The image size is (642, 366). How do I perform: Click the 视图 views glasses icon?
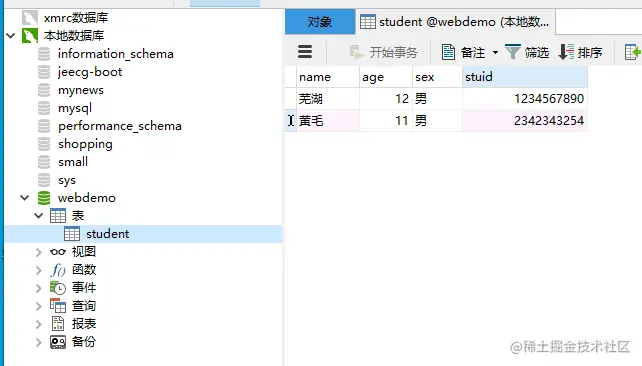tap(58, 252)
